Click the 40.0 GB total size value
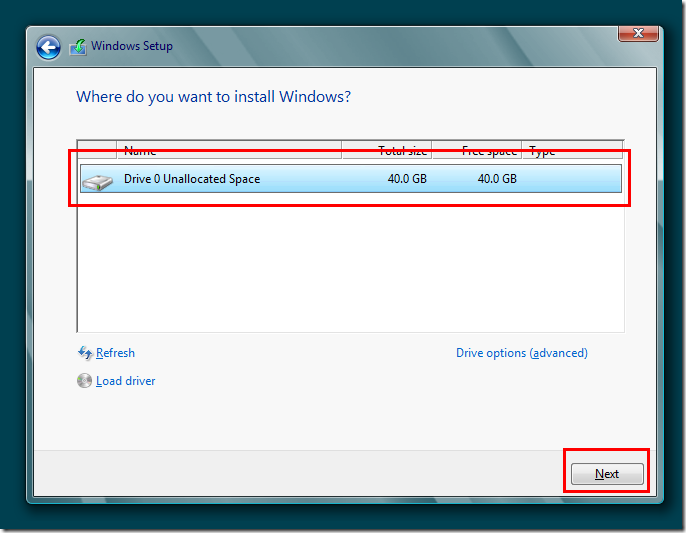This screenshot has width=686, height=533. [407, 179]
